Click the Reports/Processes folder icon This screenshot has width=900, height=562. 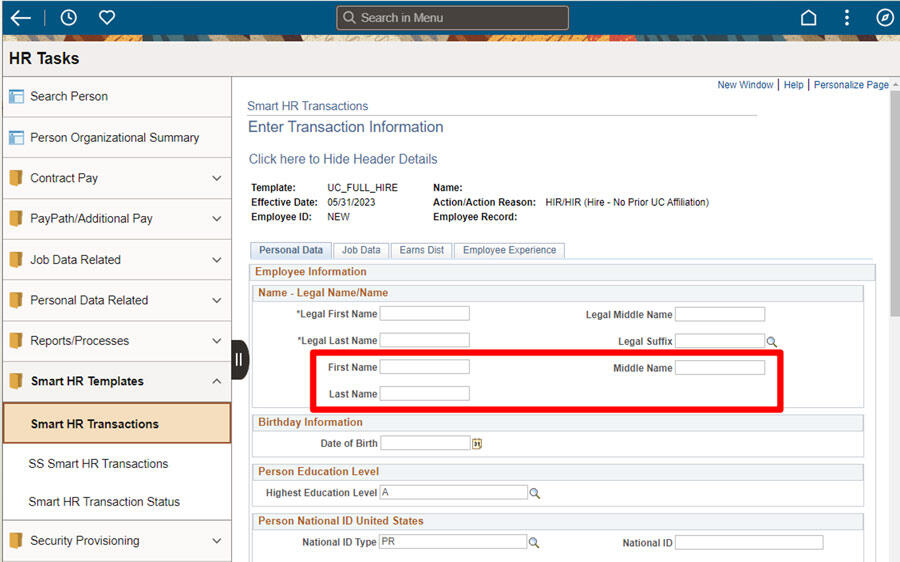[x=16, y=340]
